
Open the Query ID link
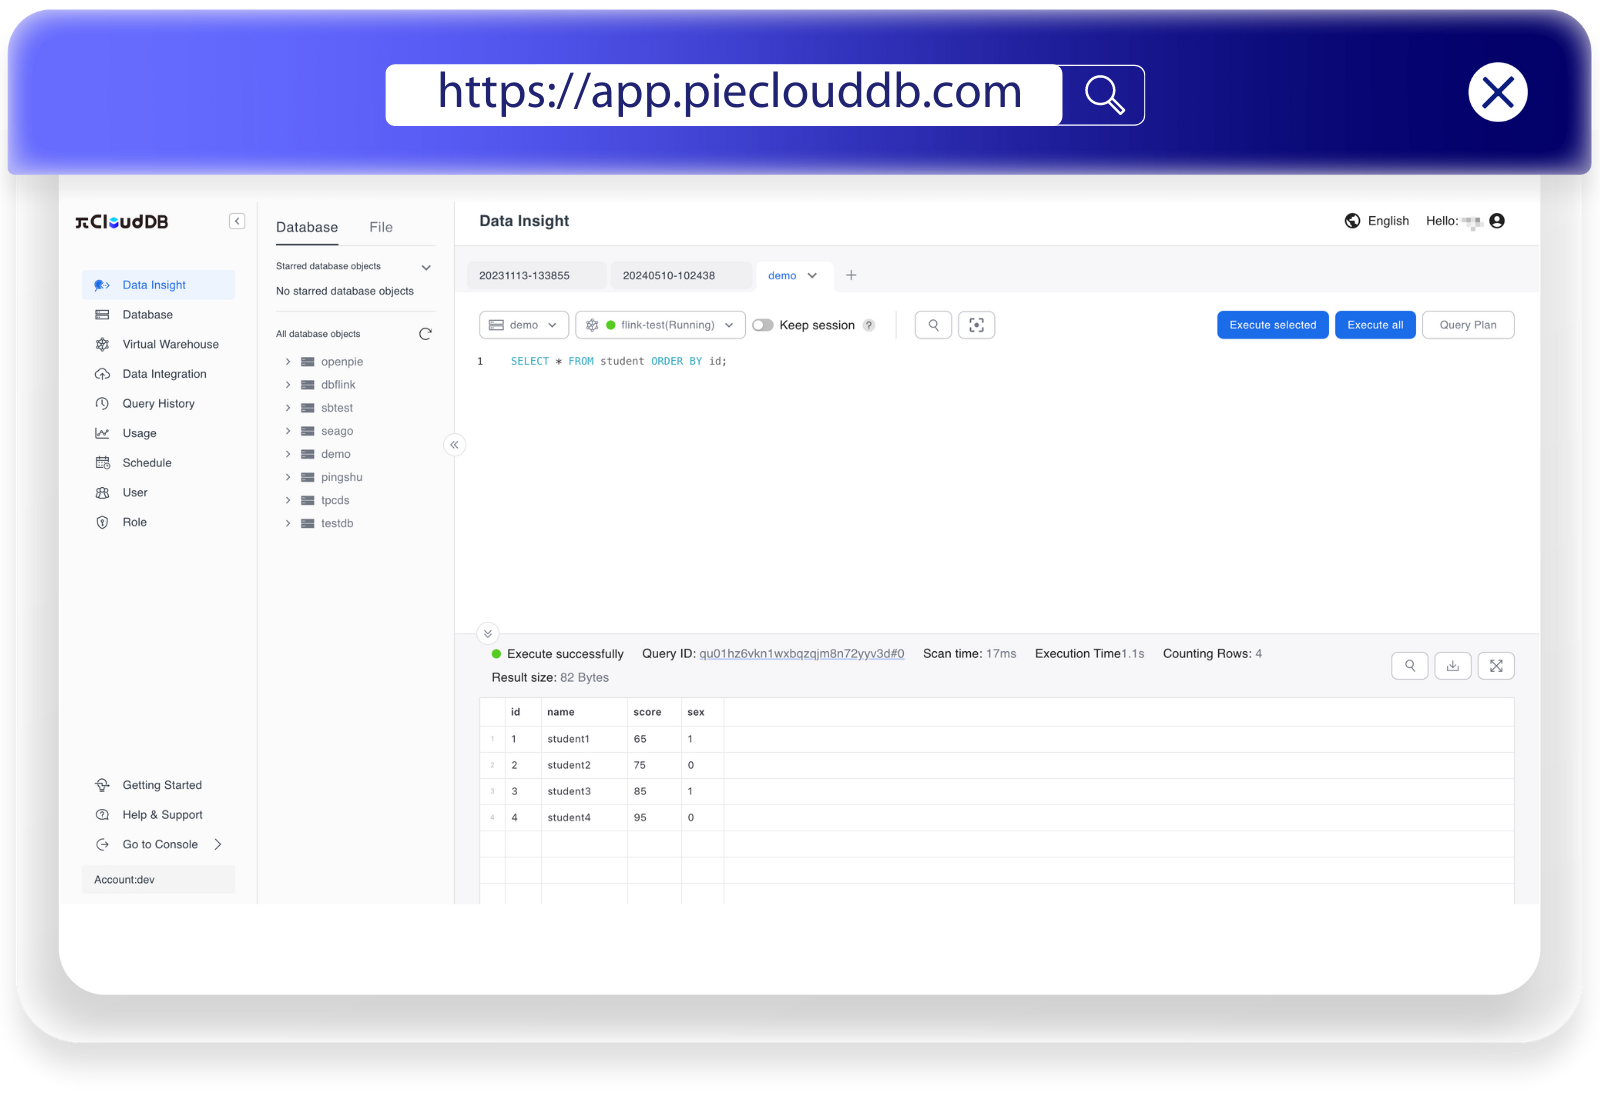pos(801,654)
